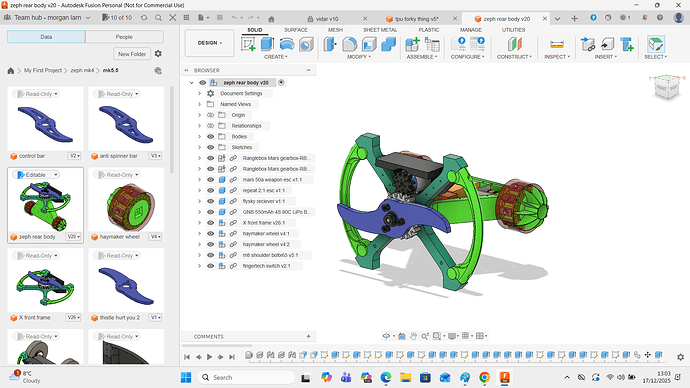Select the Offset Plane construct tool

point(514,44)
